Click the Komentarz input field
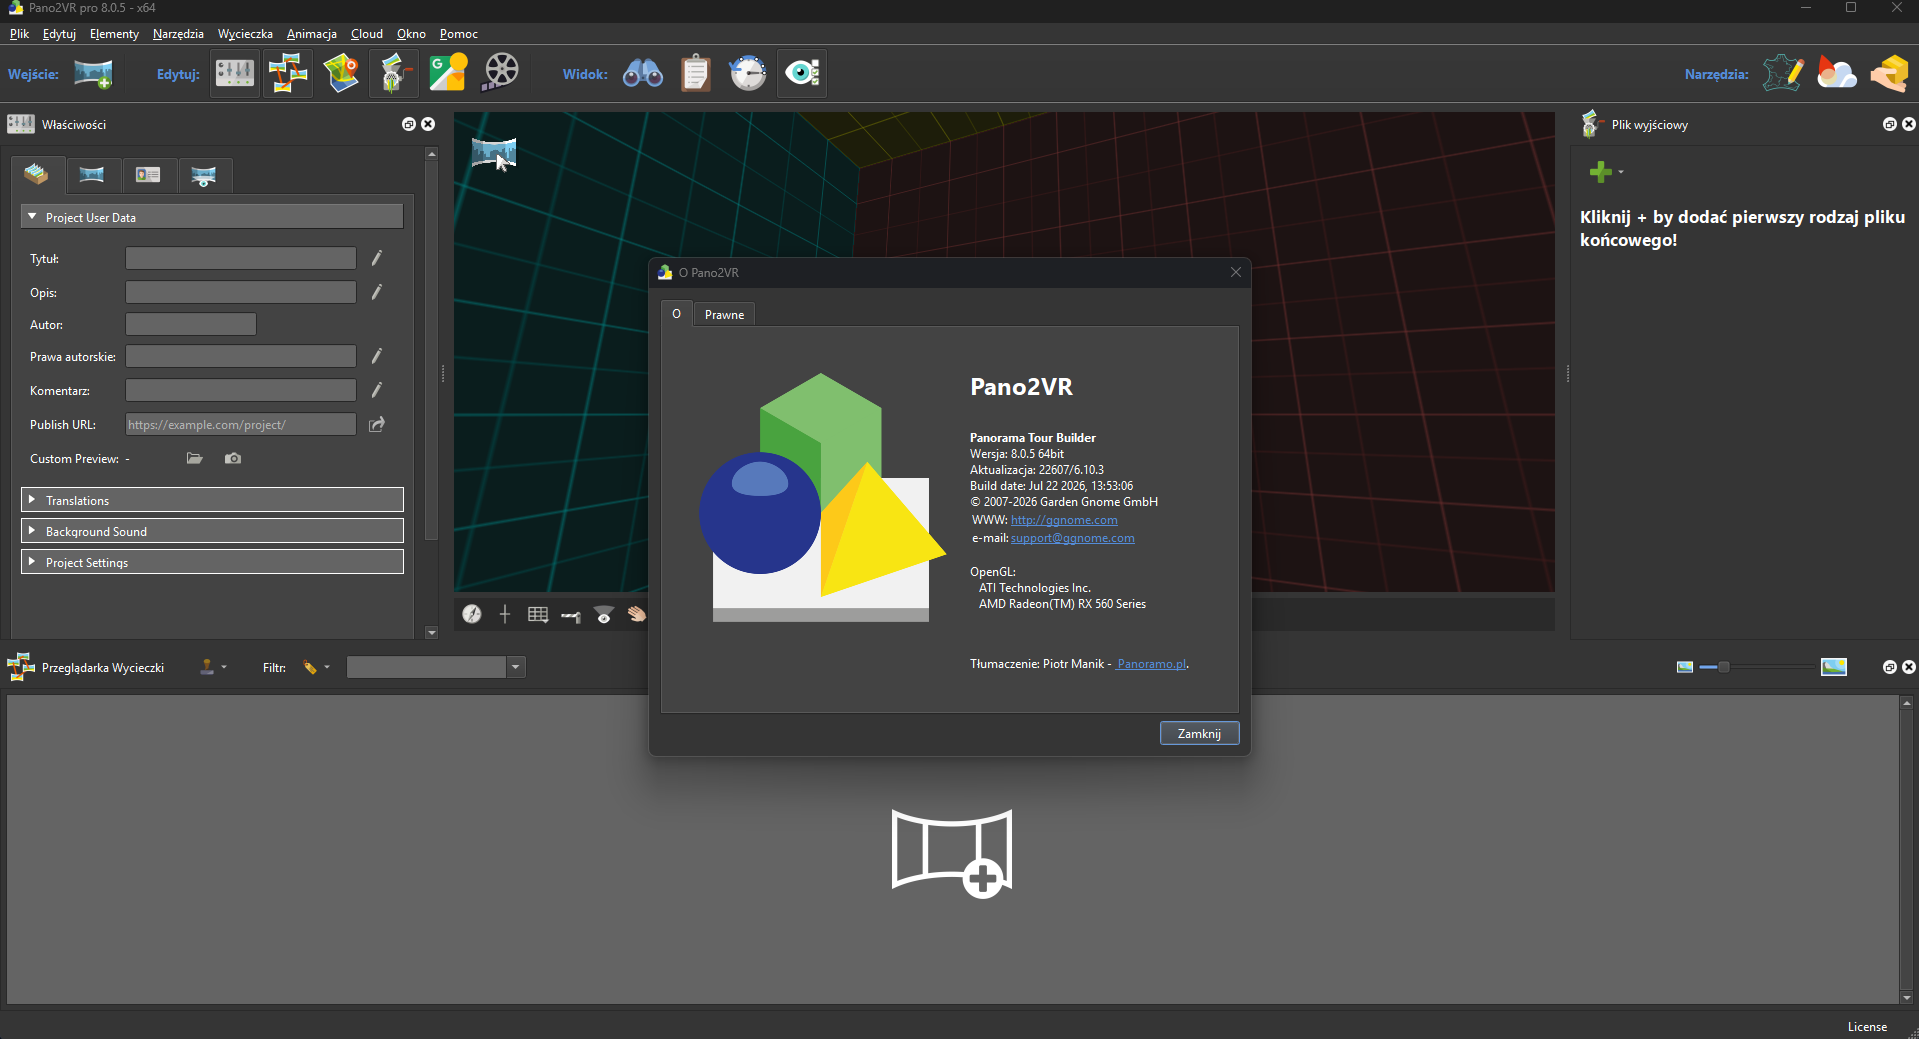This screenshot has height=1039, width=1919. click(241, 391)
